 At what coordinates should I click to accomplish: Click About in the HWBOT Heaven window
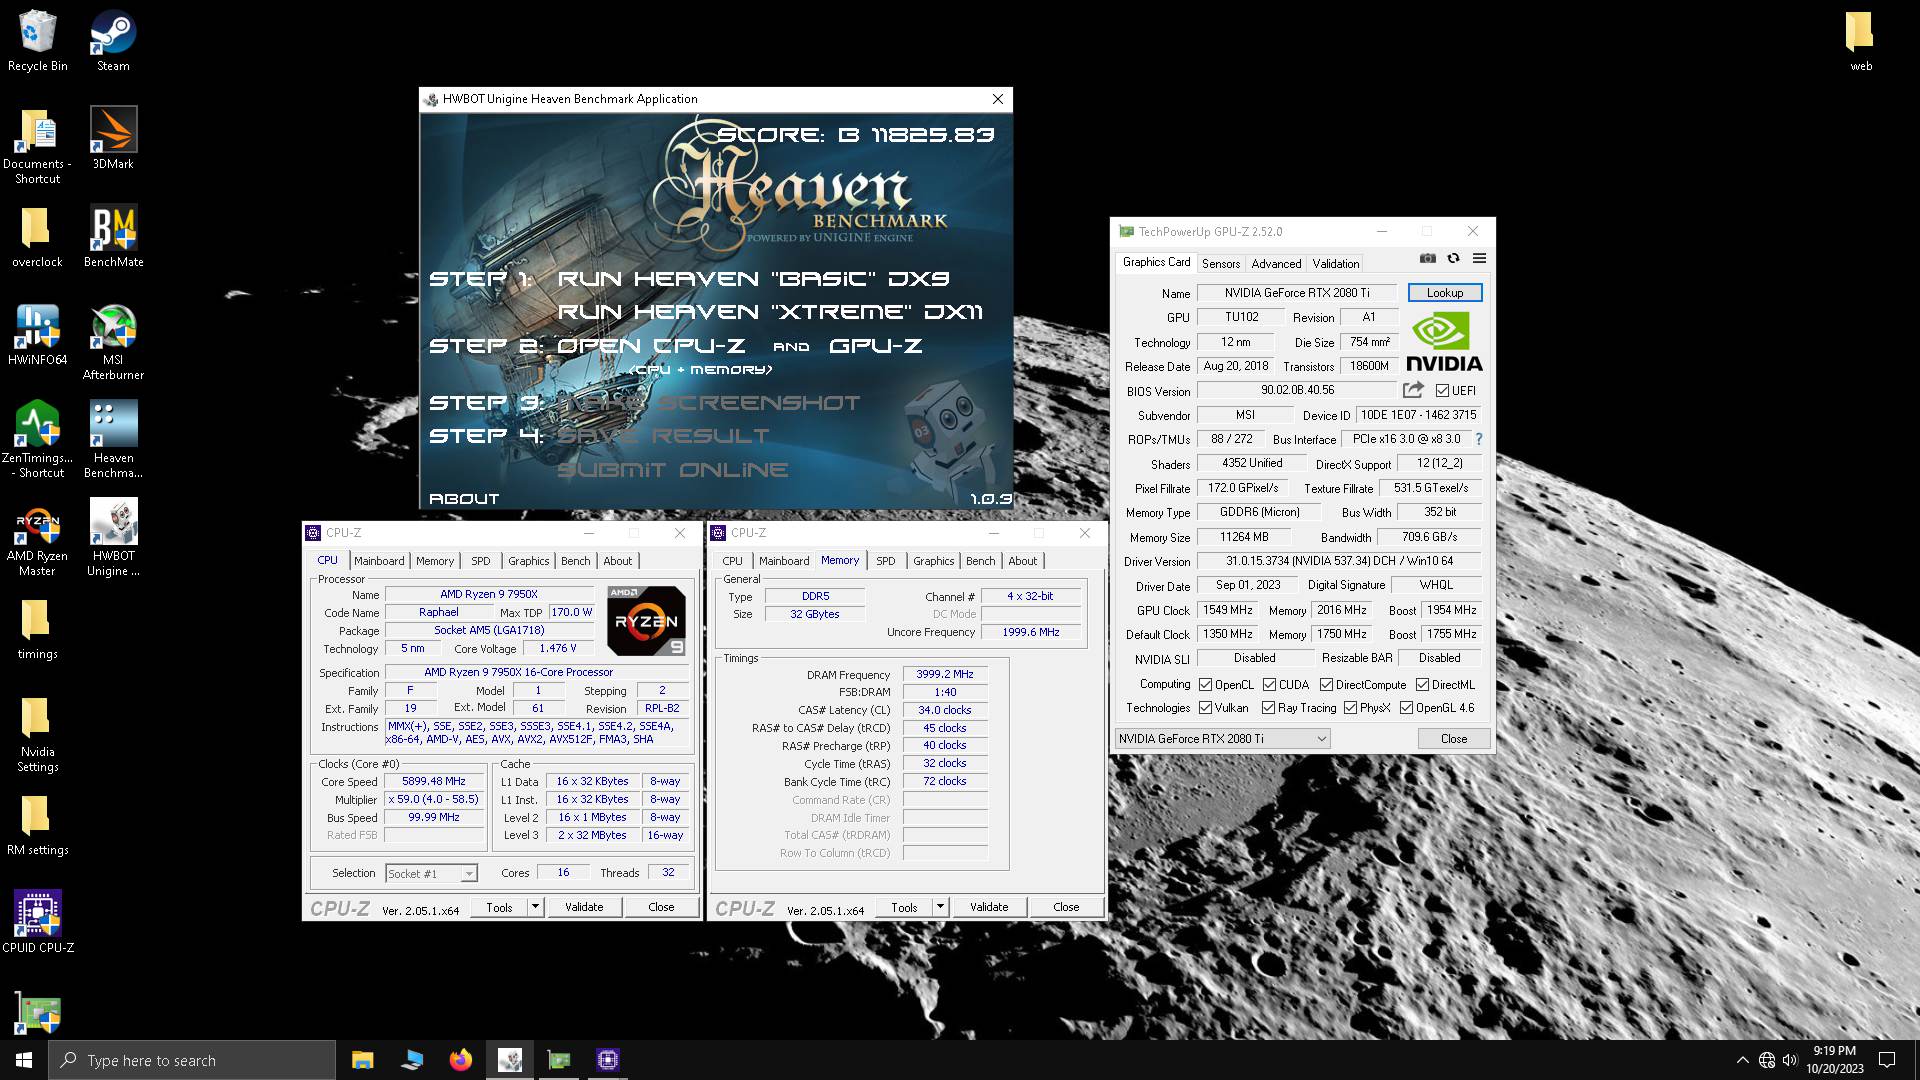464,498
